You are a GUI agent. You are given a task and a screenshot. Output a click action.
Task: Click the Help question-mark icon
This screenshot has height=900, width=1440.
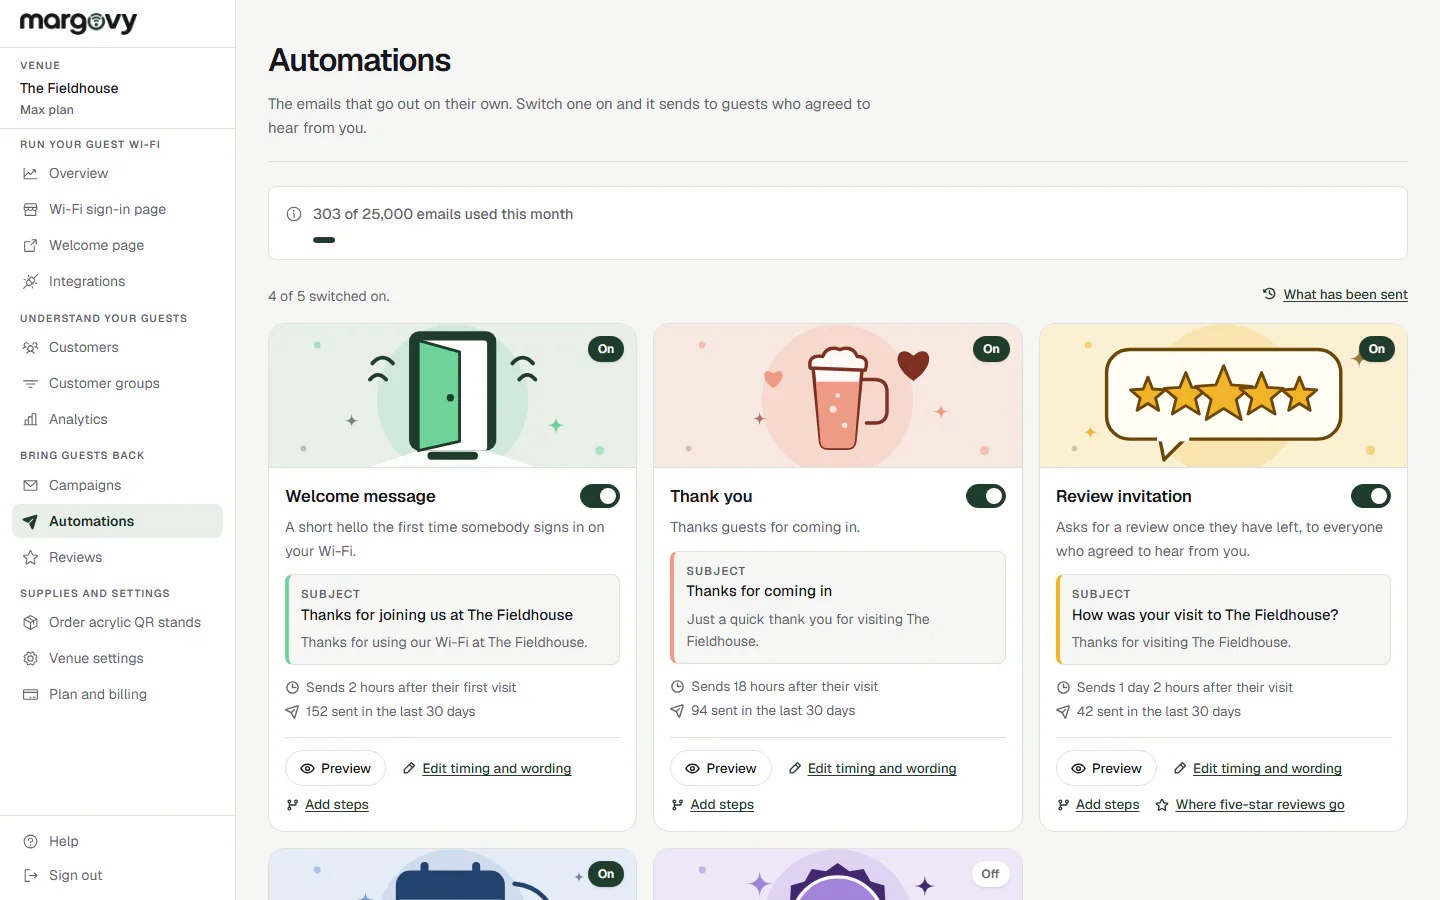coord(30,841)
